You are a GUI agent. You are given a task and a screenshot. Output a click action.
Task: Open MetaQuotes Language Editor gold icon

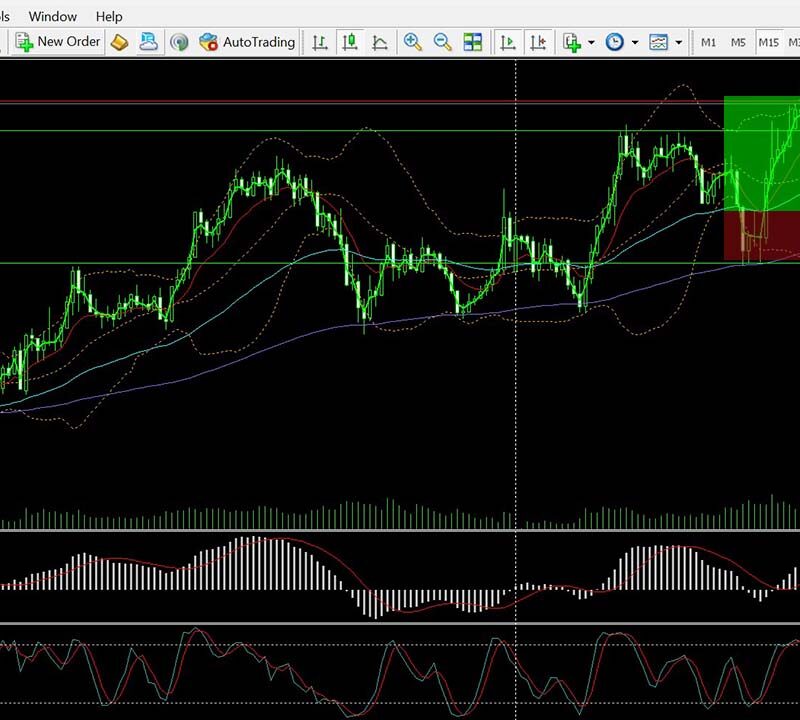119,42
